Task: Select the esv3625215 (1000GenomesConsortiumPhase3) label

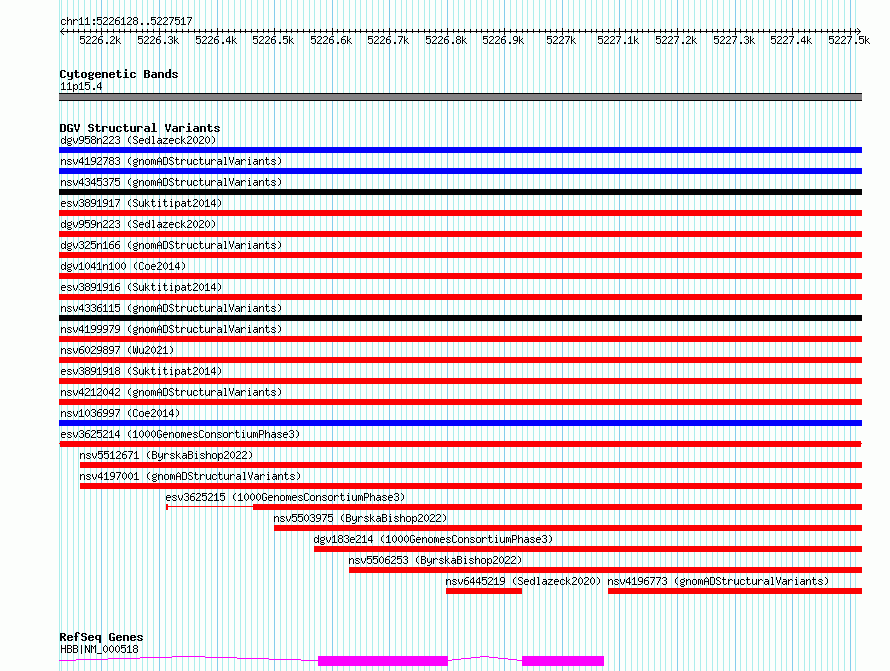Action: point(285,497)
